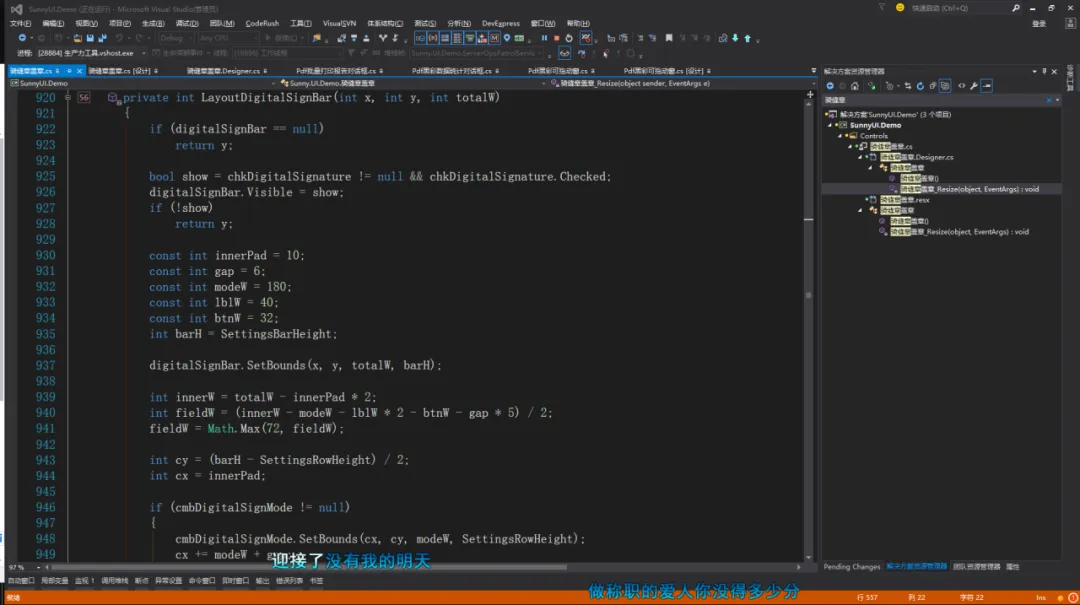1080x605 pixels.
Task: Collapse the .Designer.cs file node
Action: (860, 157)
